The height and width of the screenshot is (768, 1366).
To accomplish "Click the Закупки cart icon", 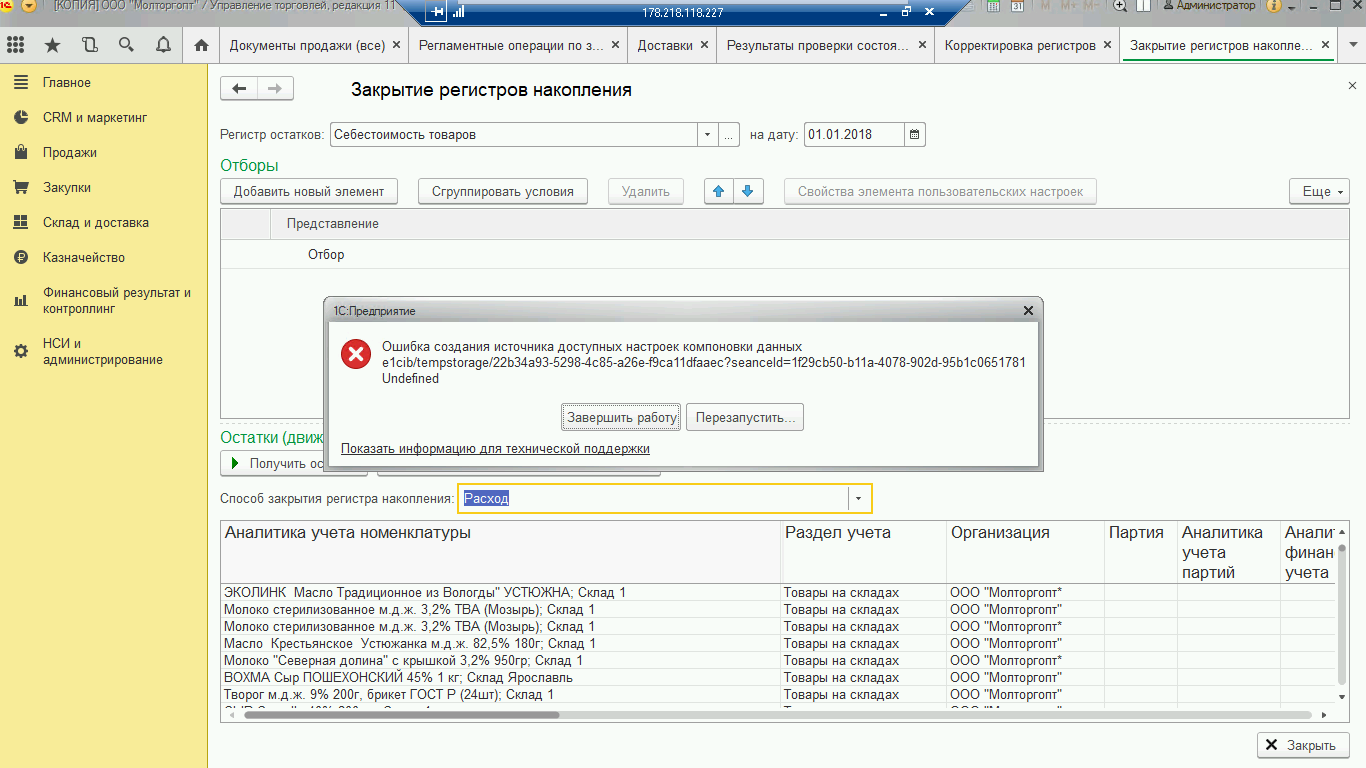I will pyautogui.click(x=21, y=188).
